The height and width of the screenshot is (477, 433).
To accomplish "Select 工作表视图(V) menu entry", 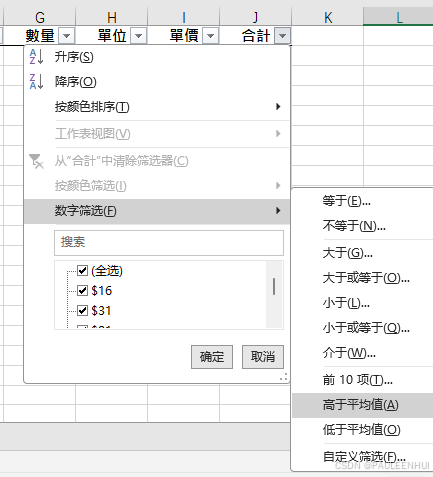I will click(157, 134).
